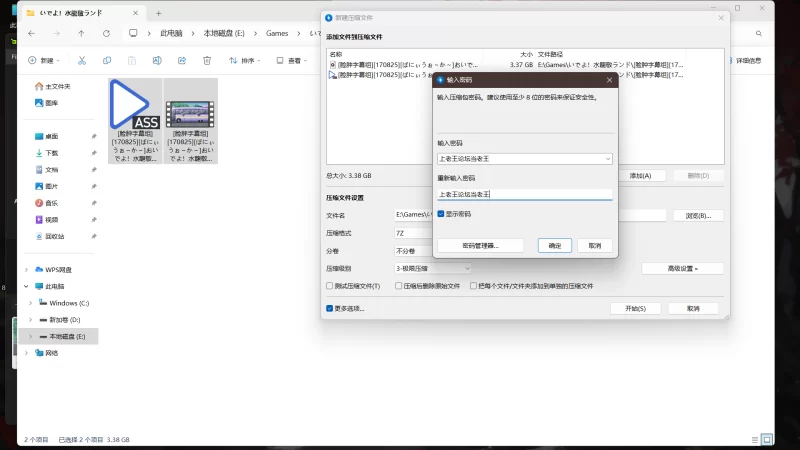Confirm the password with 确定
Screen dimensions: 800x450
click(x=555, y=245)
